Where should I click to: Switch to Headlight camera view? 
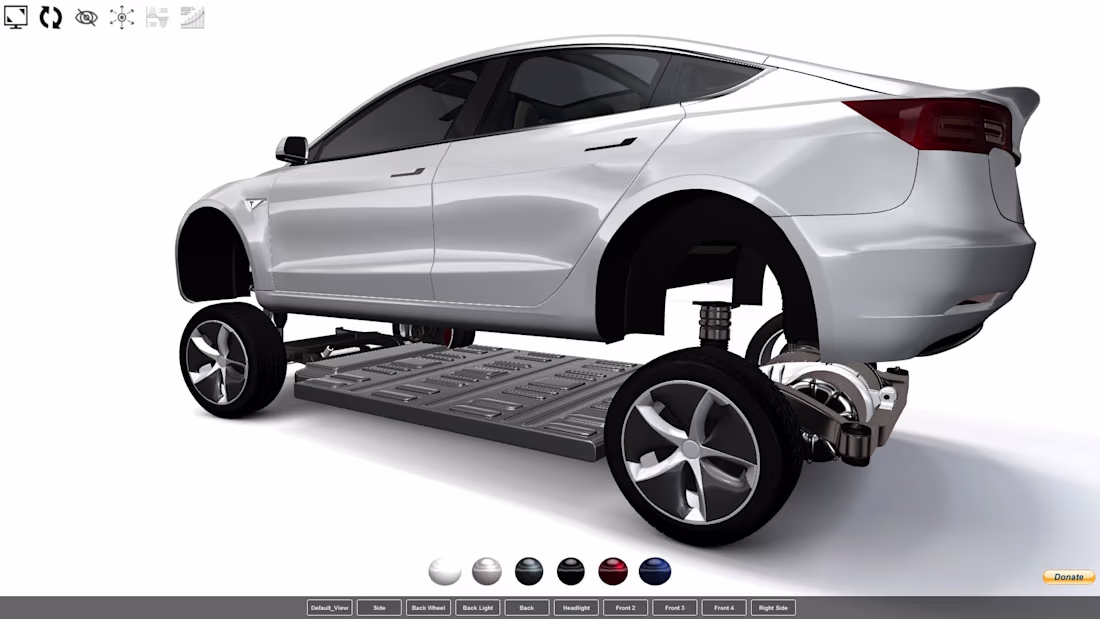tap(576, 608)
